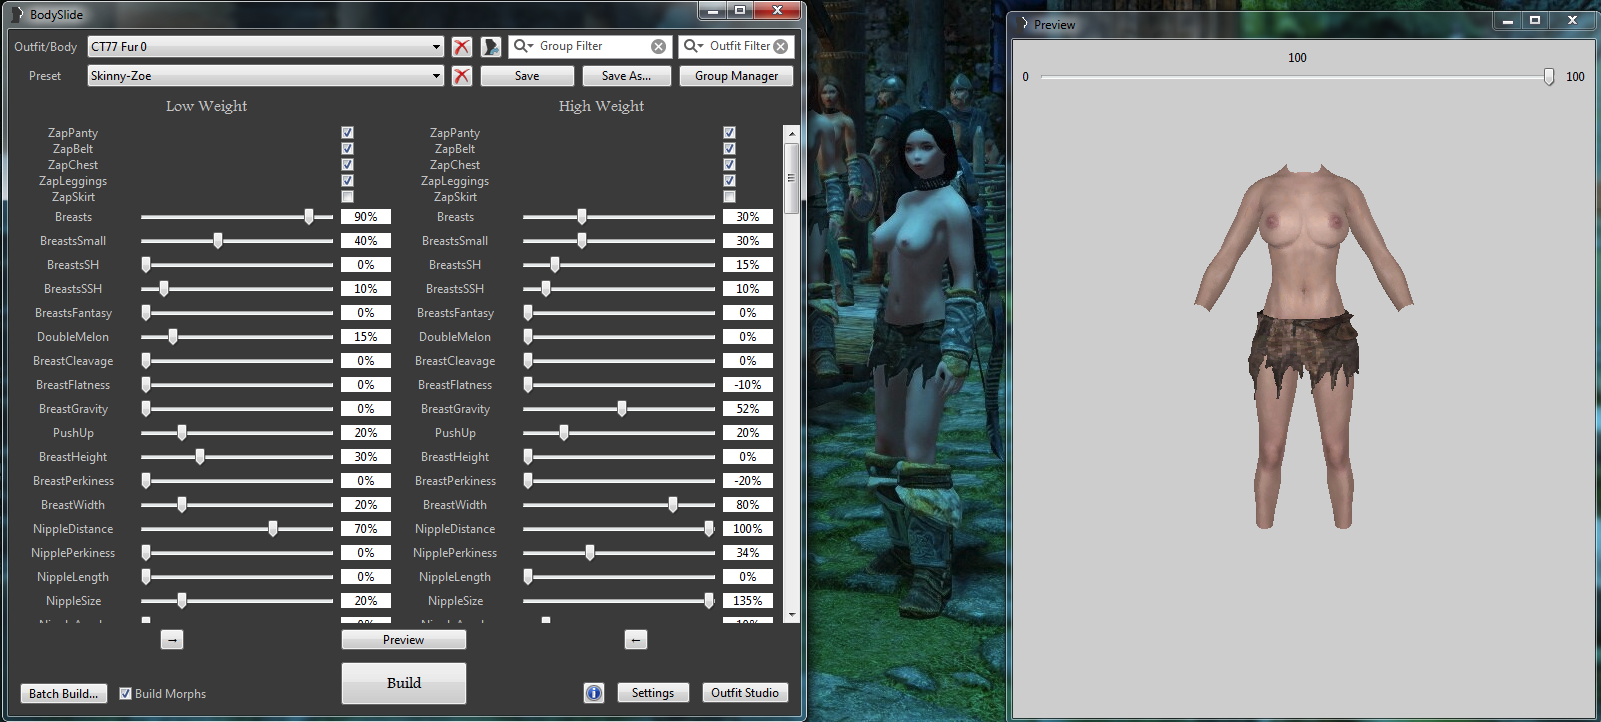Click the Low Weight DoubleMelon slider
Viewport: 1601px width, 722px height.
[237, 337]
